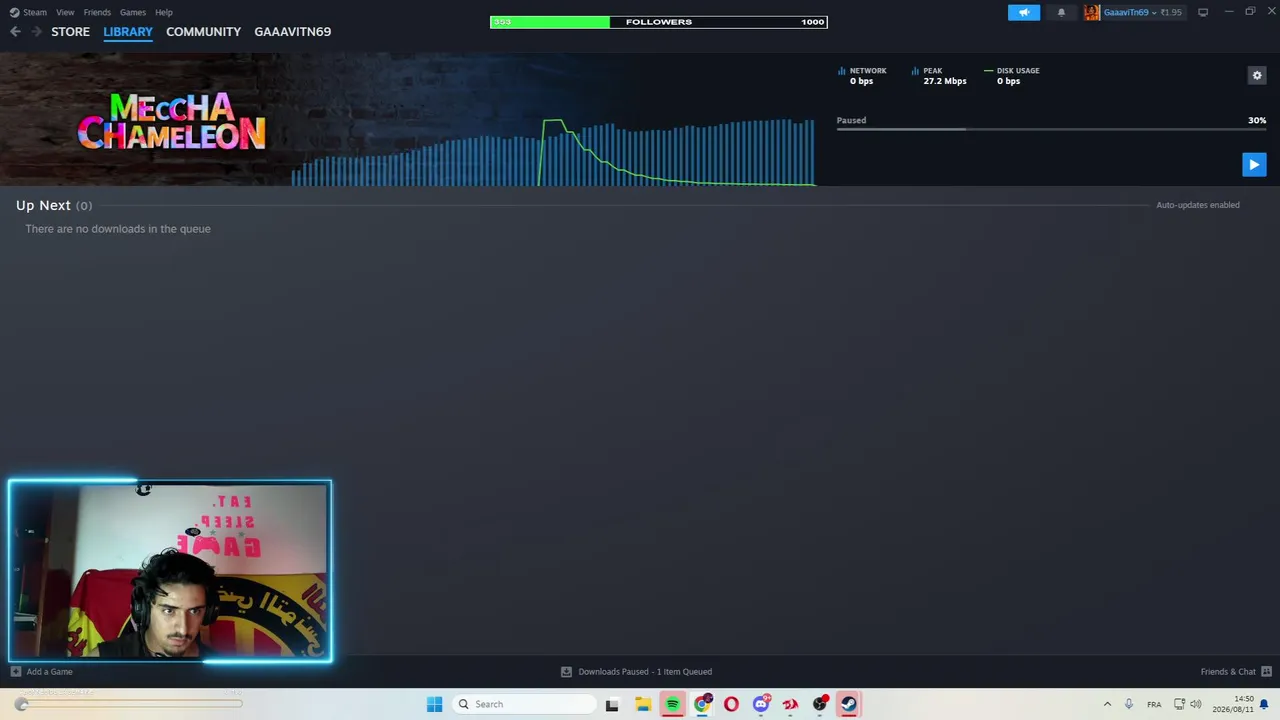Show hidden system tray icons
This screenshot has width=1280, height=720.
1107,704
